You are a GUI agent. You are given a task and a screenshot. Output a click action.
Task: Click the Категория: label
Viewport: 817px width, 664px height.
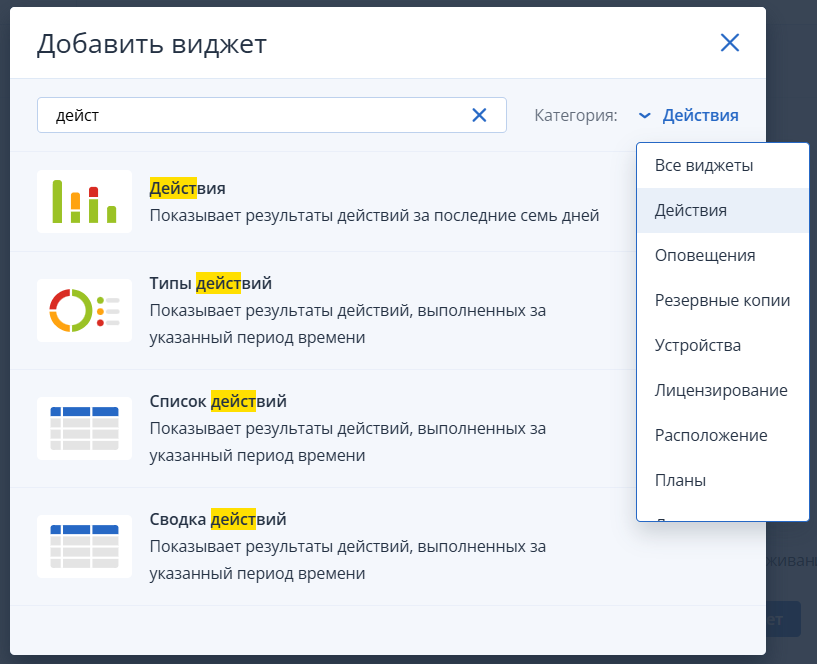click(576, 115)
